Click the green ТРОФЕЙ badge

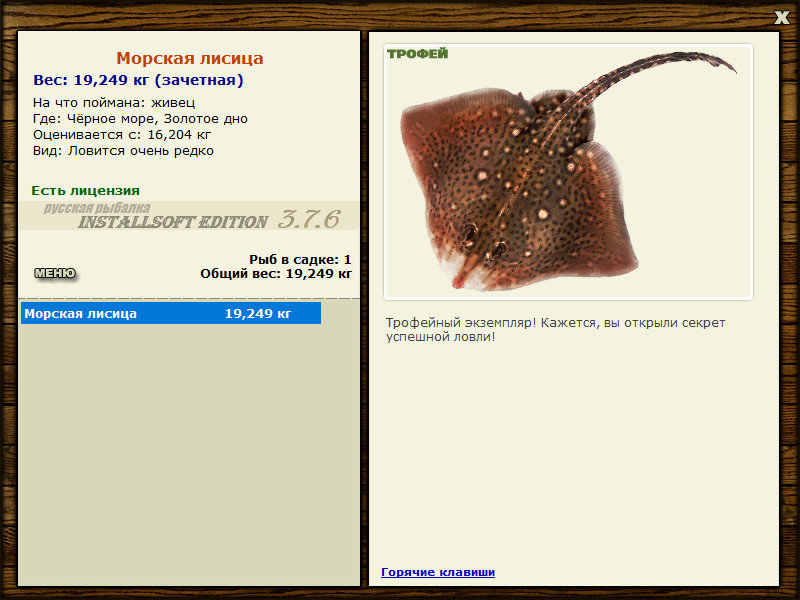417,54
